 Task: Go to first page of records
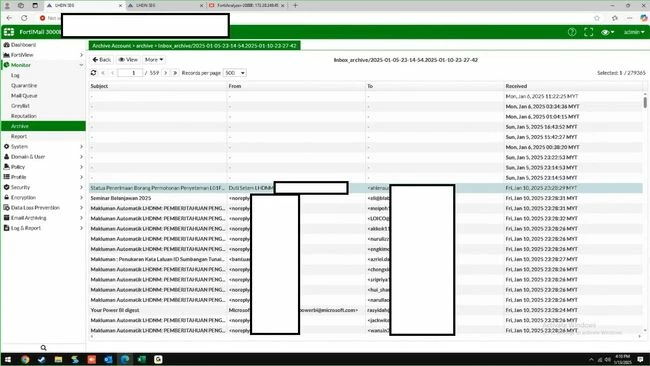click(103, 73)
